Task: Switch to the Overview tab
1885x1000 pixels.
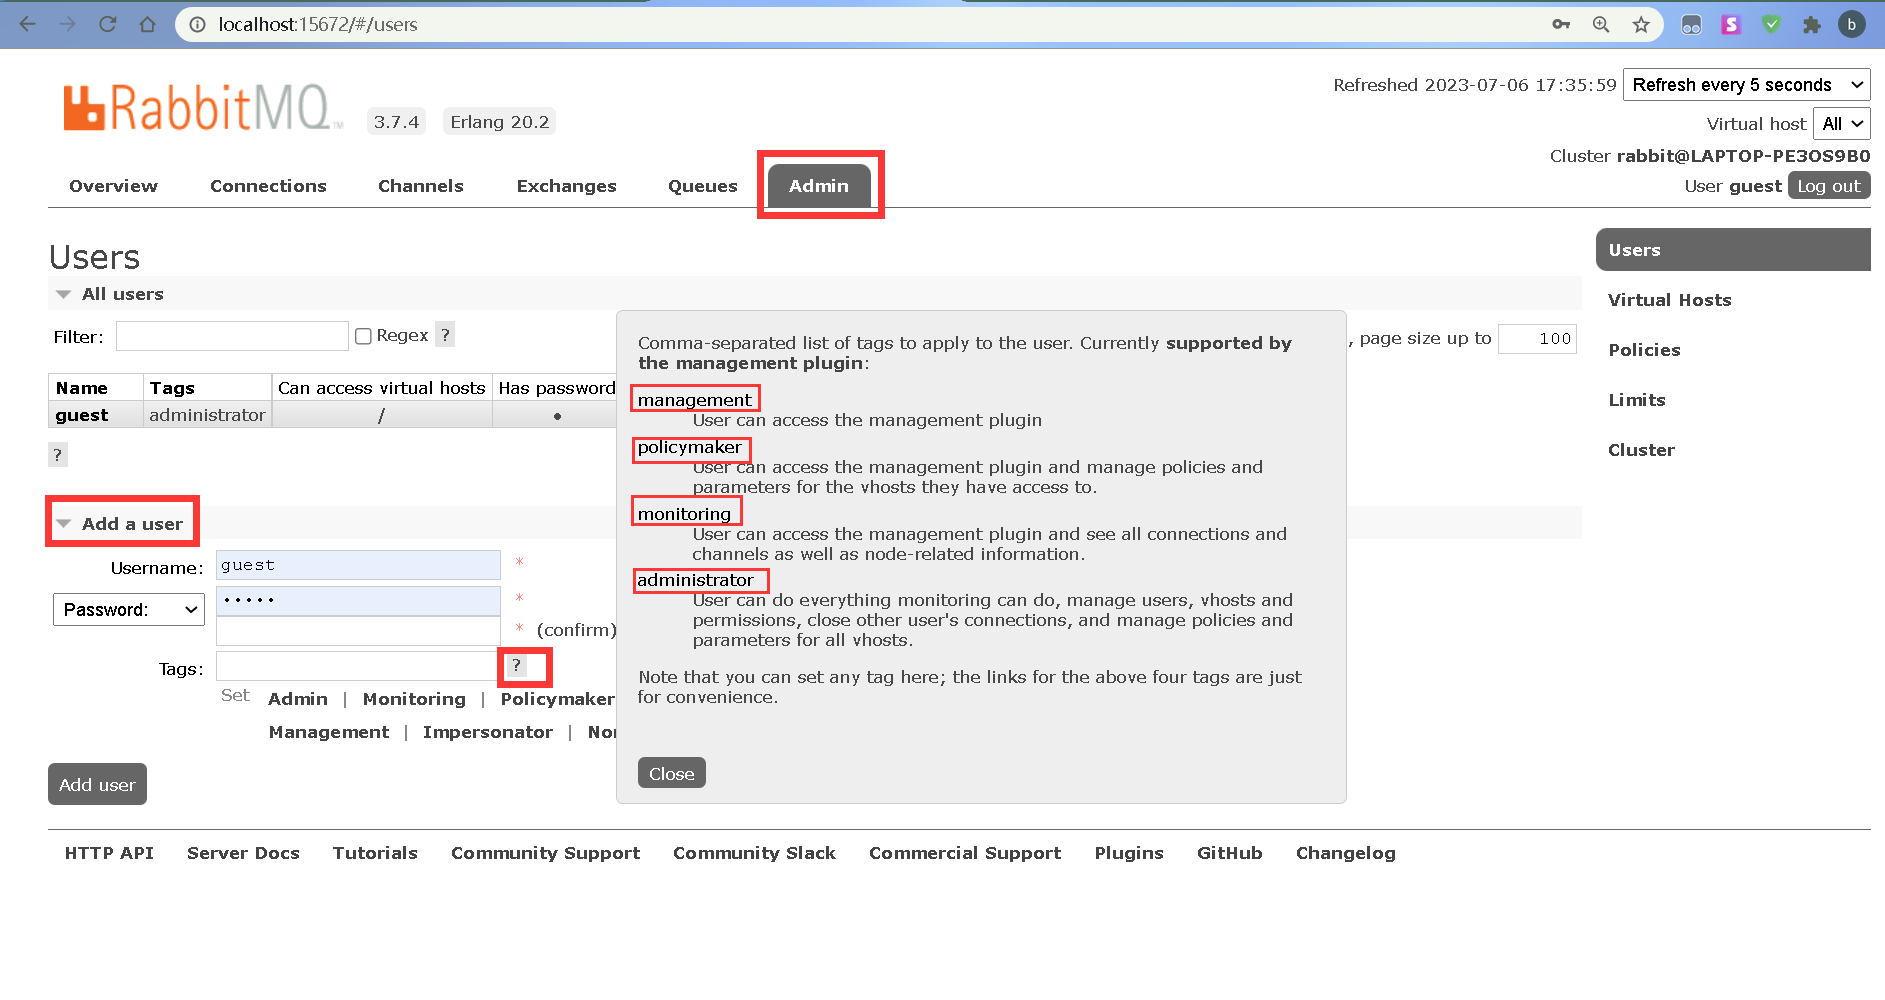Action: [x=113, y=186]
